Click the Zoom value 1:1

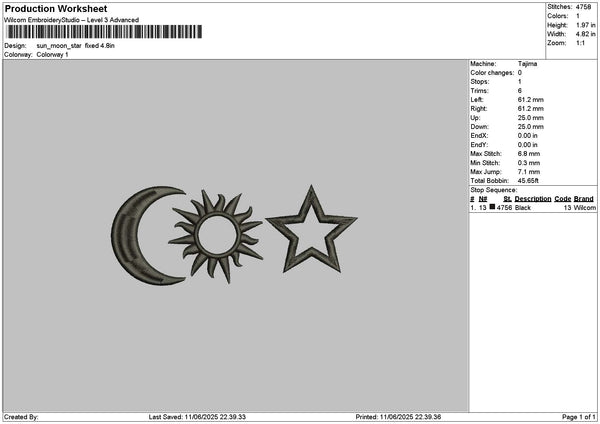580,43
